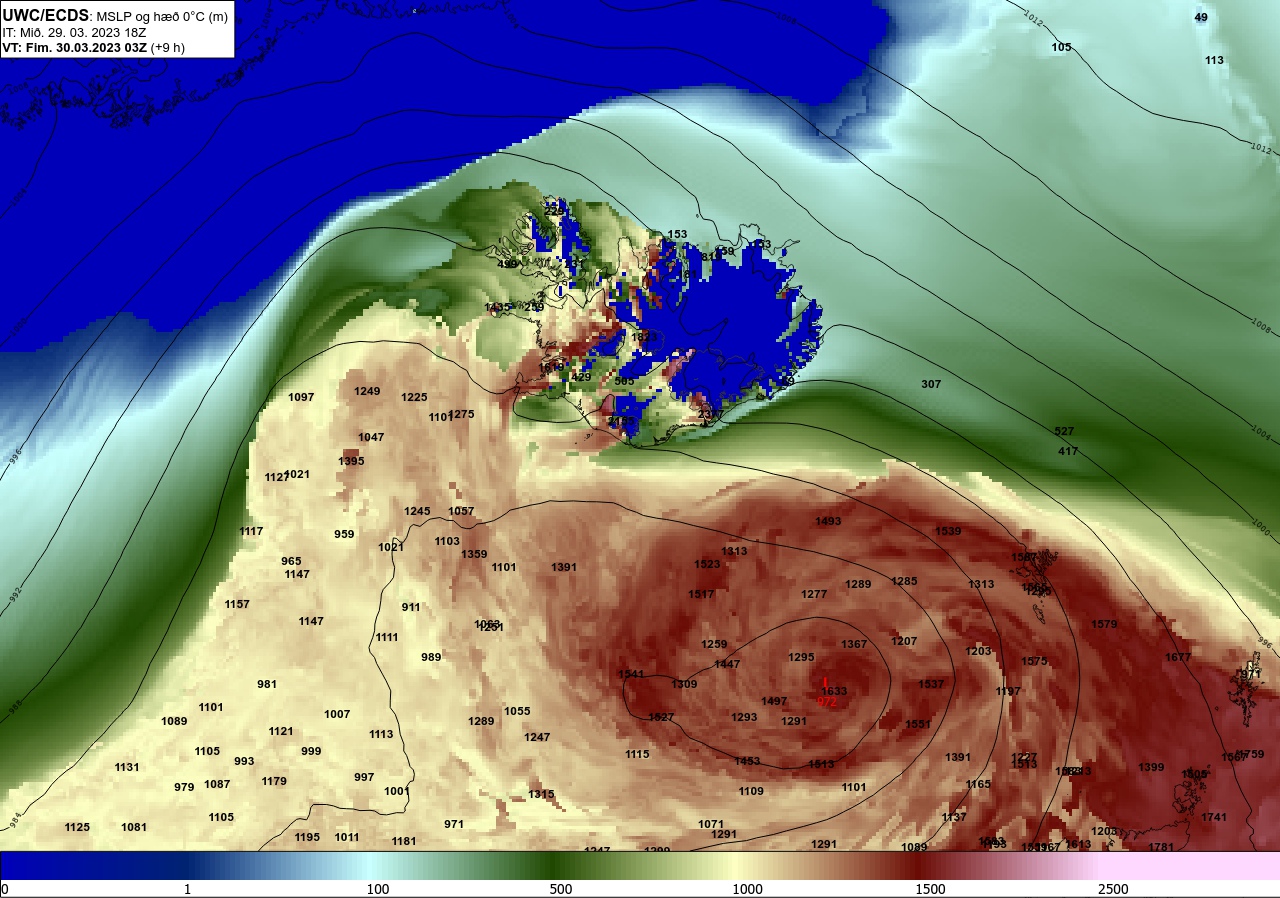Click the map value '1259'
This screenshot has width=1280, height=898.
(714, 644)
